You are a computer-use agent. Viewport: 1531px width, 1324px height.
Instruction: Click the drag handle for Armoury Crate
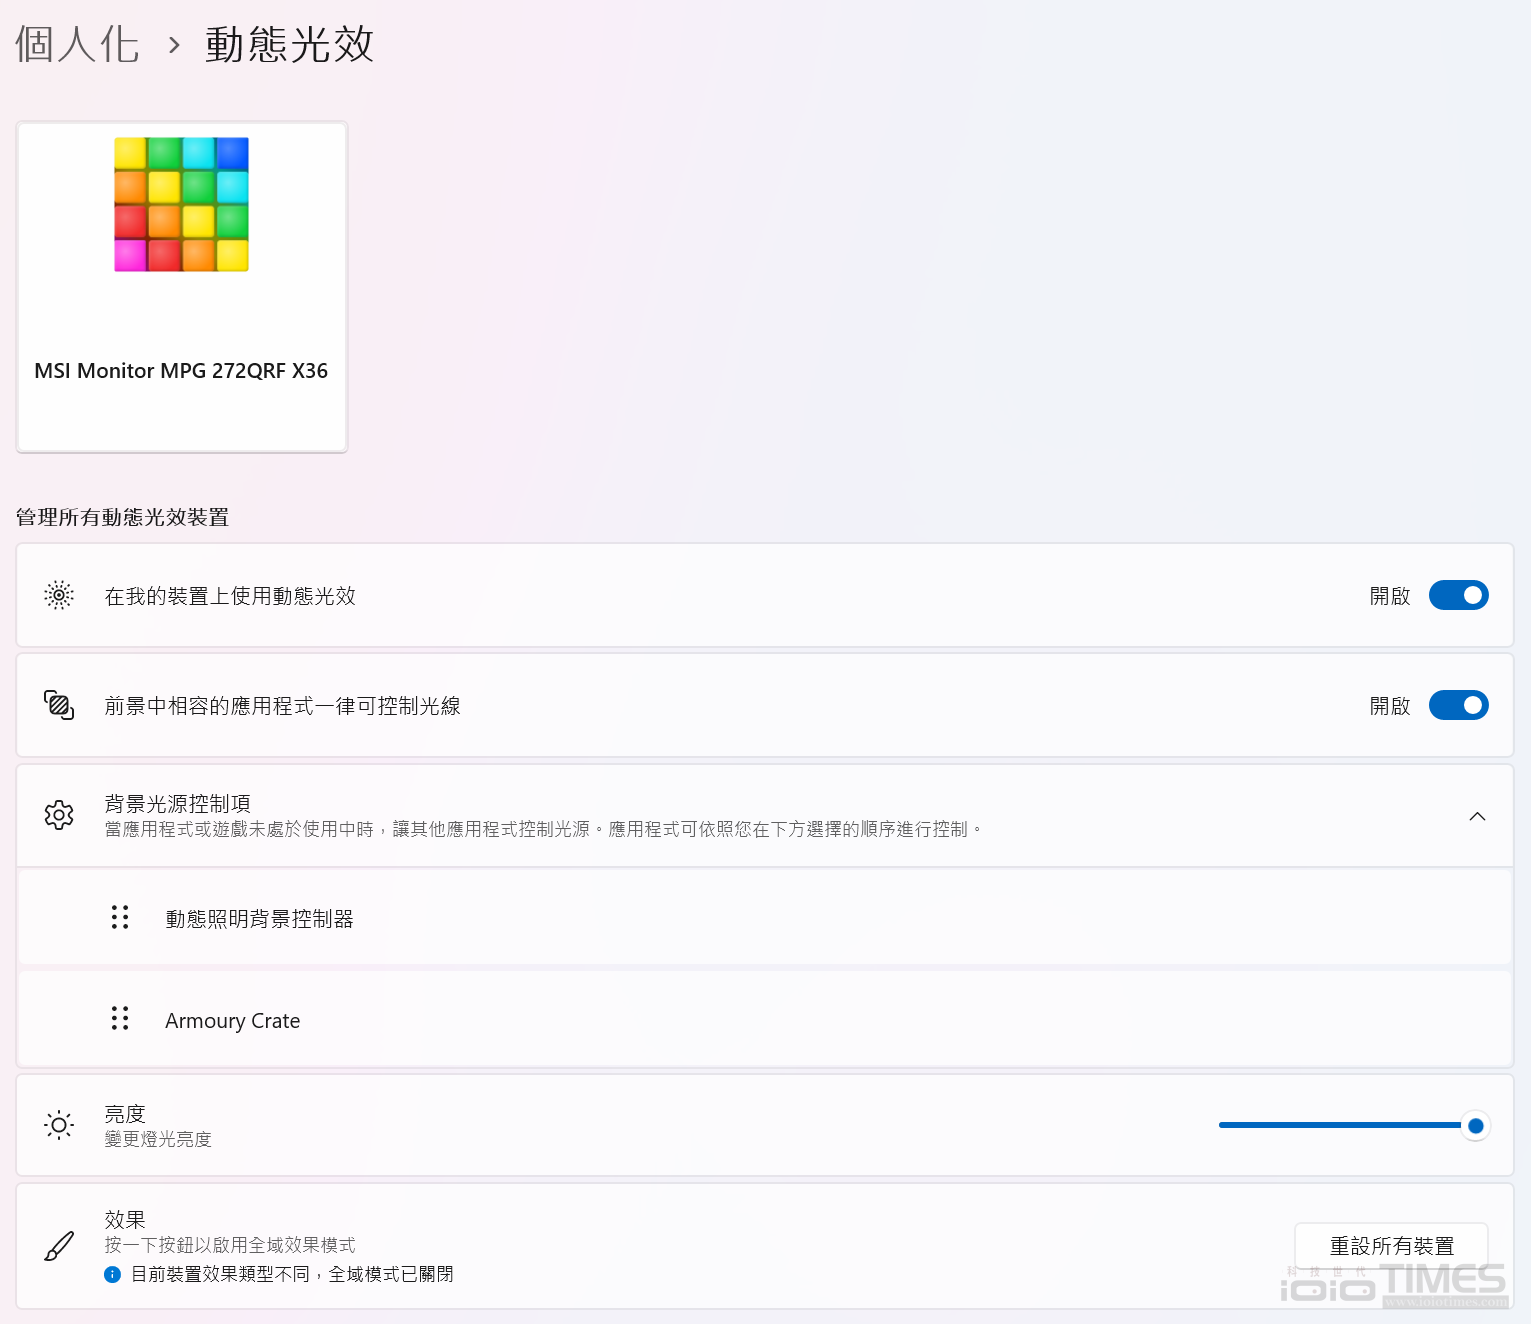click(120, 1019)
